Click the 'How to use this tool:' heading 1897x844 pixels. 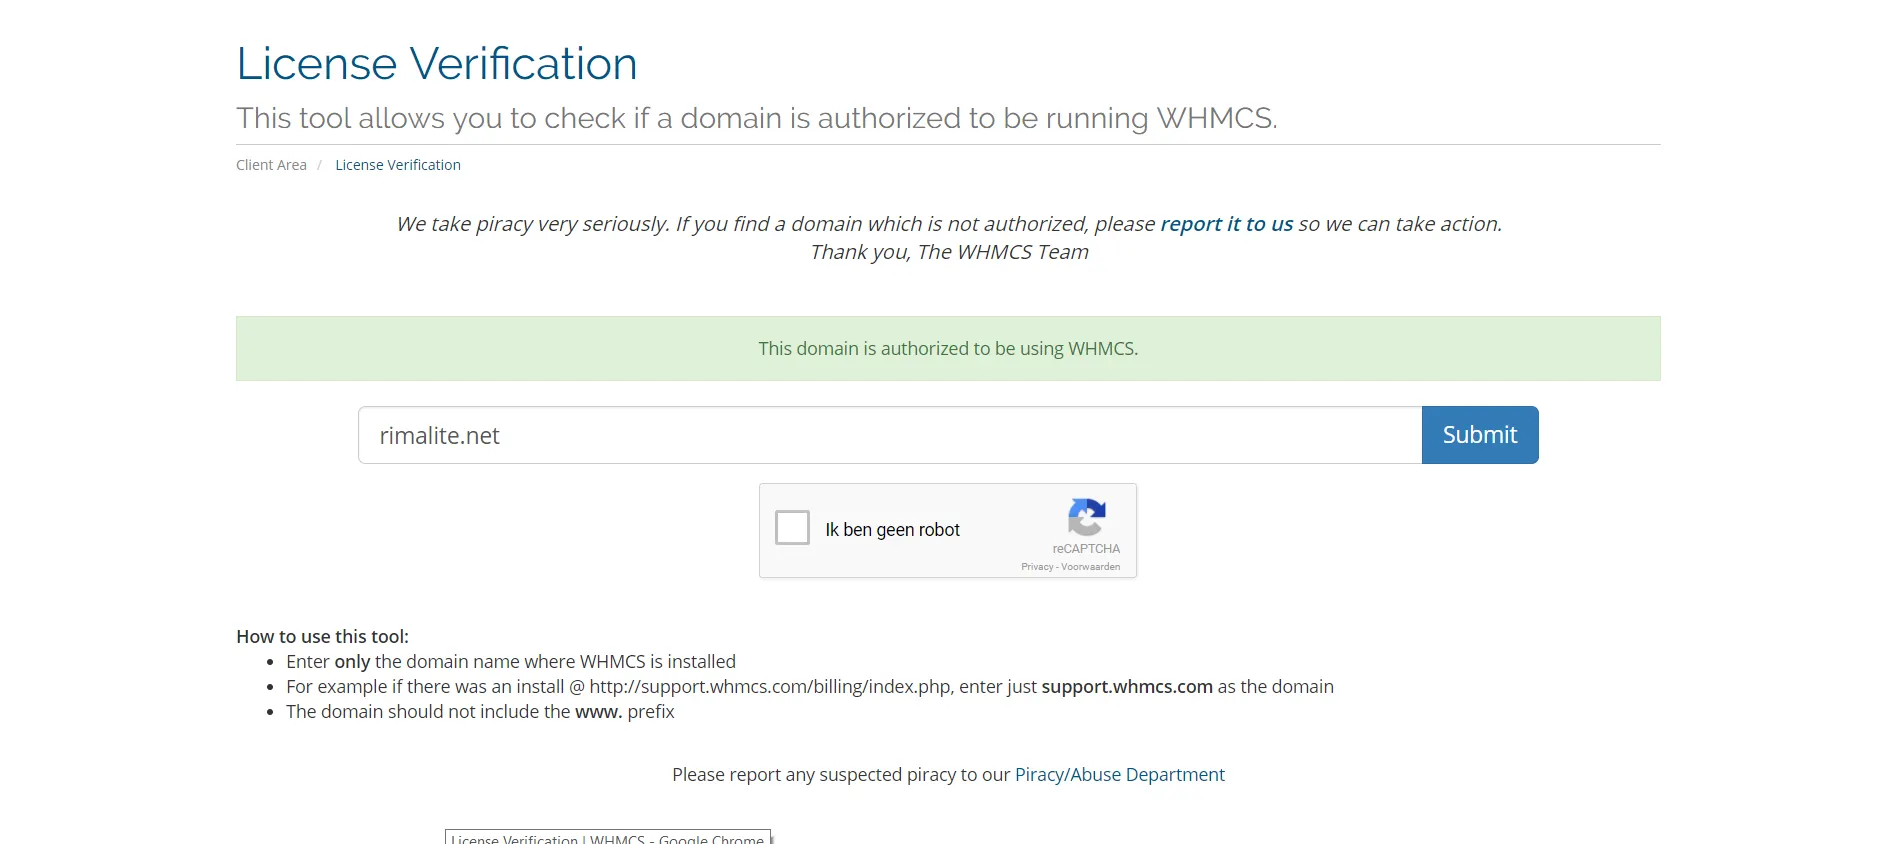(322, 637)
